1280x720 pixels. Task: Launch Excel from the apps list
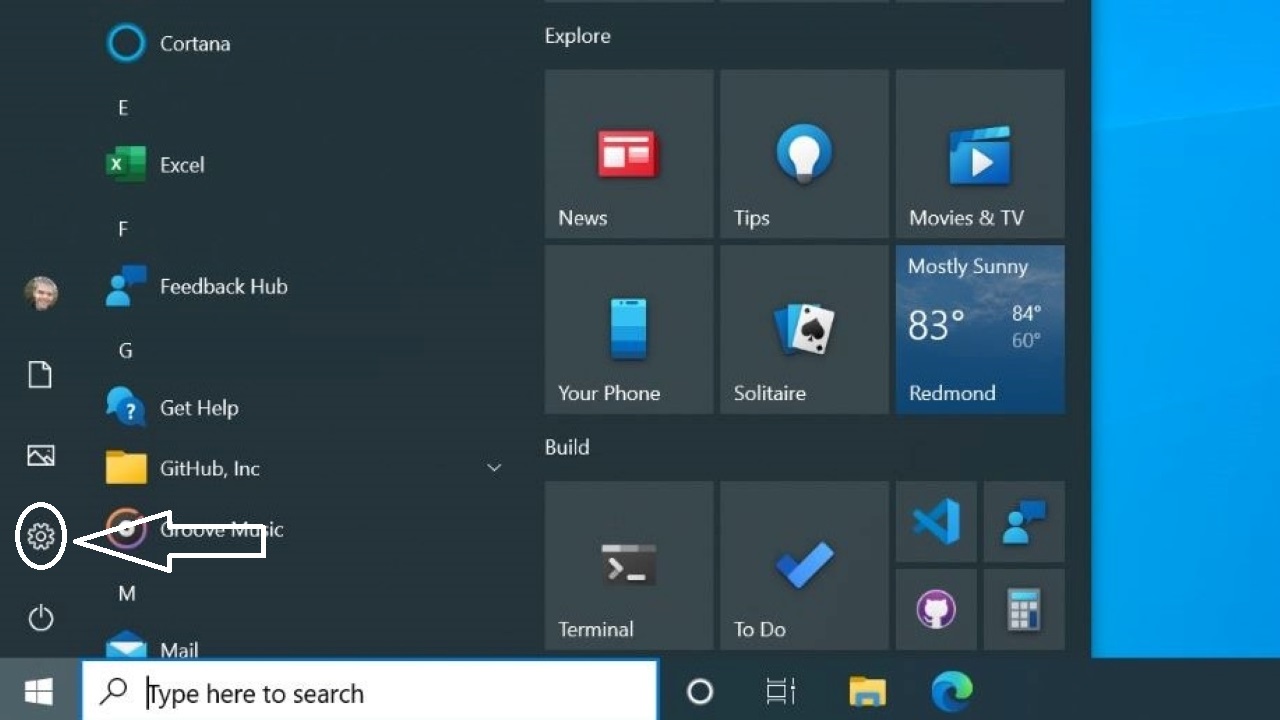(183, 165)
